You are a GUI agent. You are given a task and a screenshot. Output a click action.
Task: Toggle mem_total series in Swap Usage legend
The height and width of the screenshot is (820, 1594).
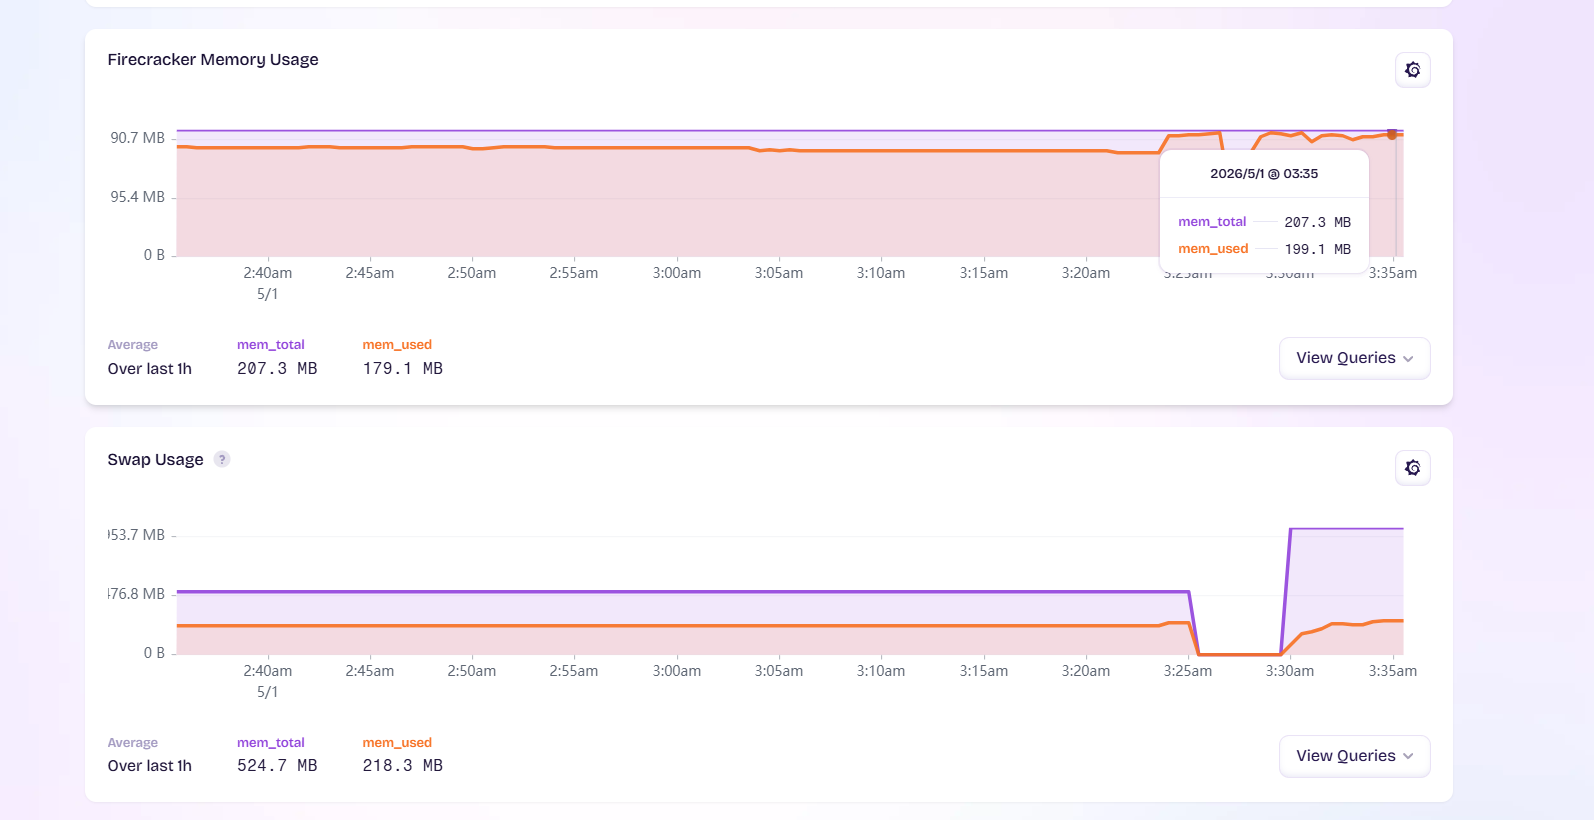click(x=270, y=743)
